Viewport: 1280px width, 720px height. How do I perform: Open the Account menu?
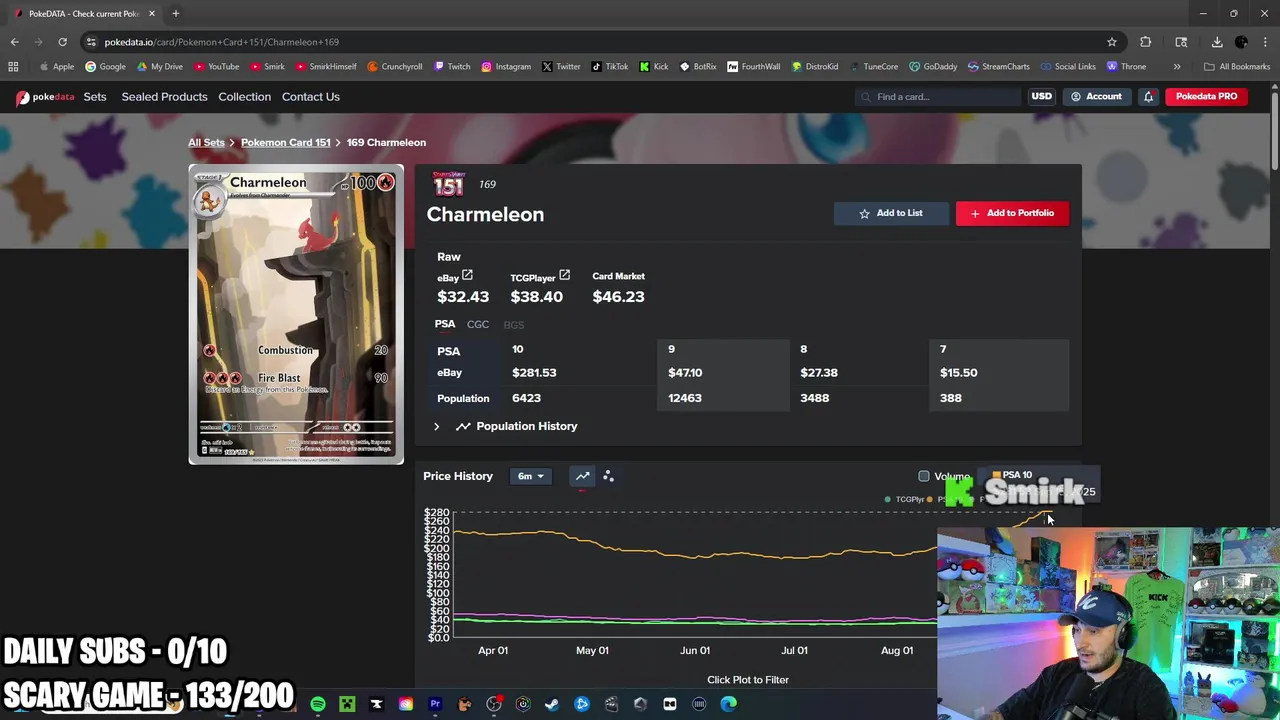pyautogui.click(x=1096, y=97)
